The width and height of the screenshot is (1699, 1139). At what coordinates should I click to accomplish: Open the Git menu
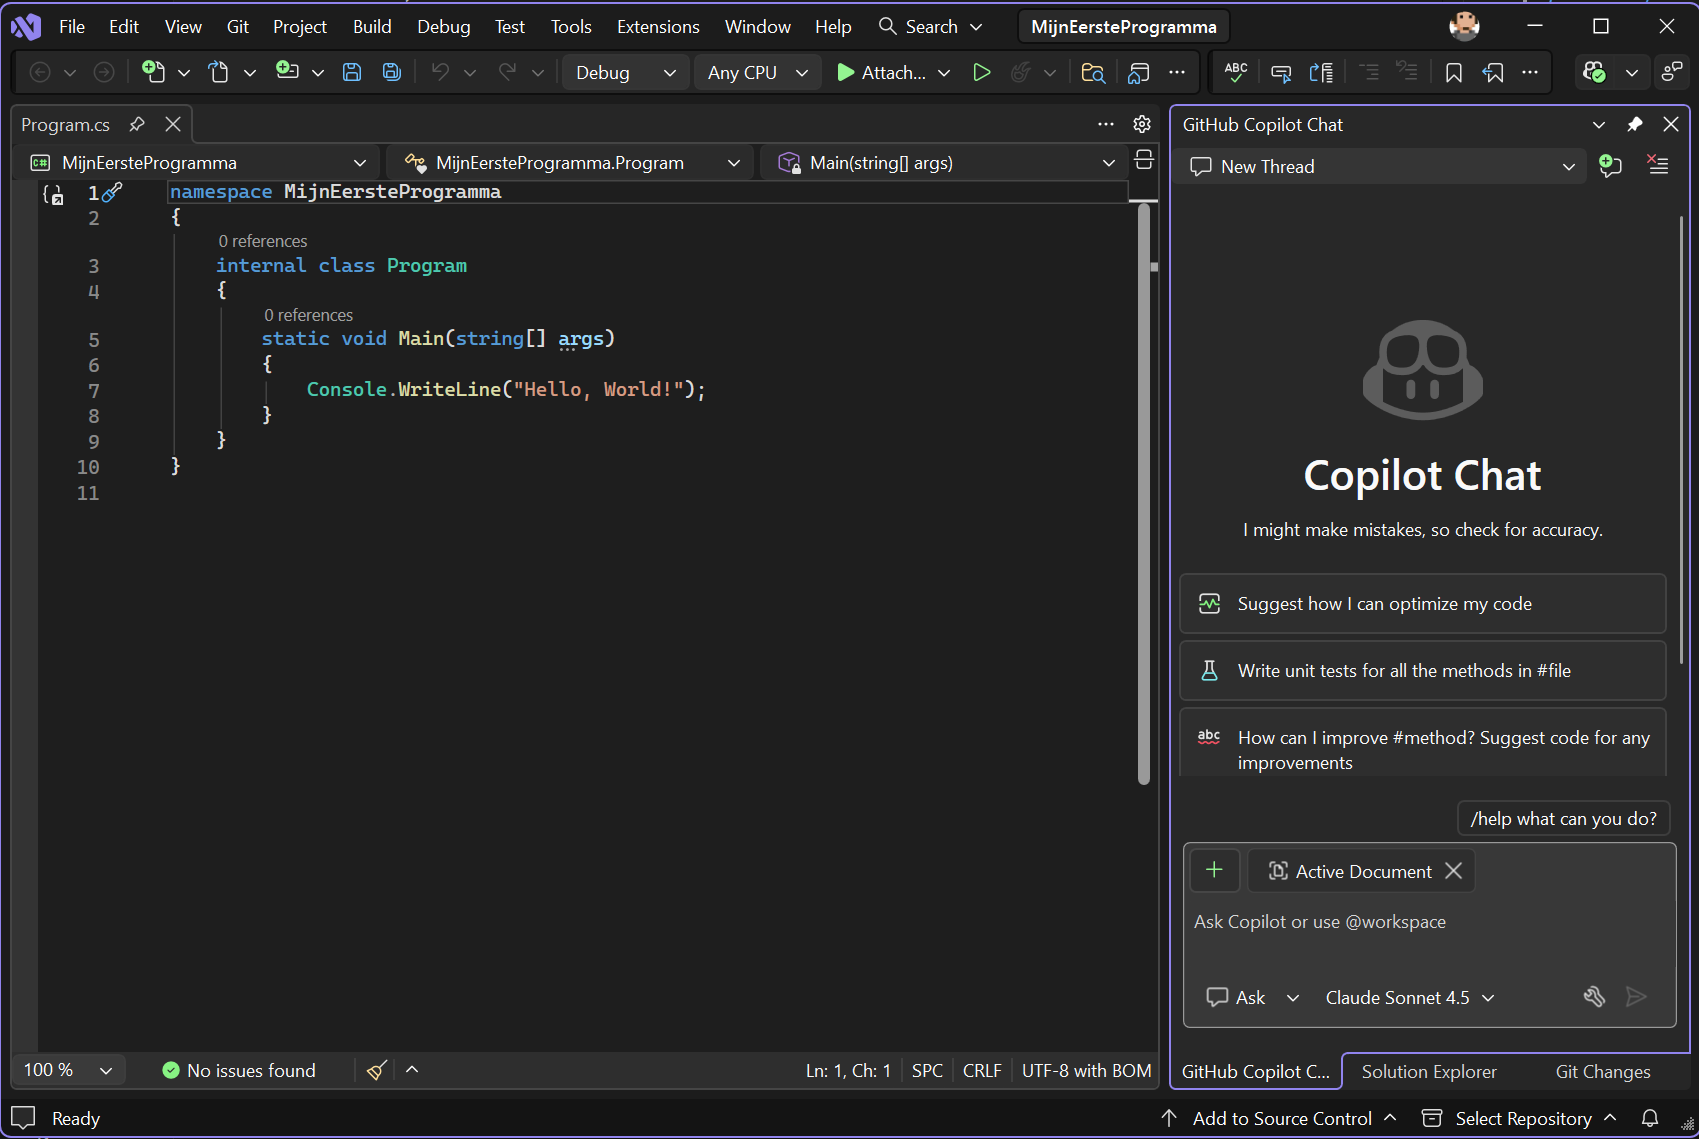point(238,27)
